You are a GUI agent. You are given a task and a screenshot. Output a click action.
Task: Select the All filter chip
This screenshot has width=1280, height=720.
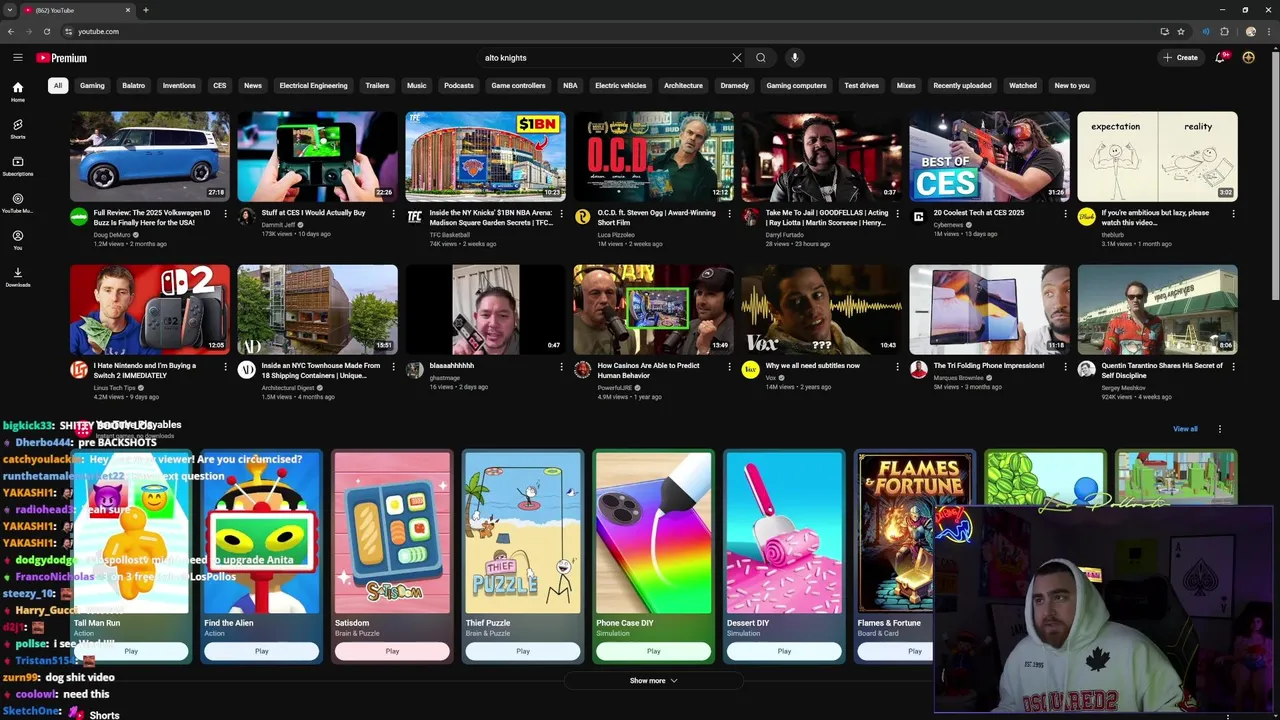pyautogui.click(x=58, y=86)
